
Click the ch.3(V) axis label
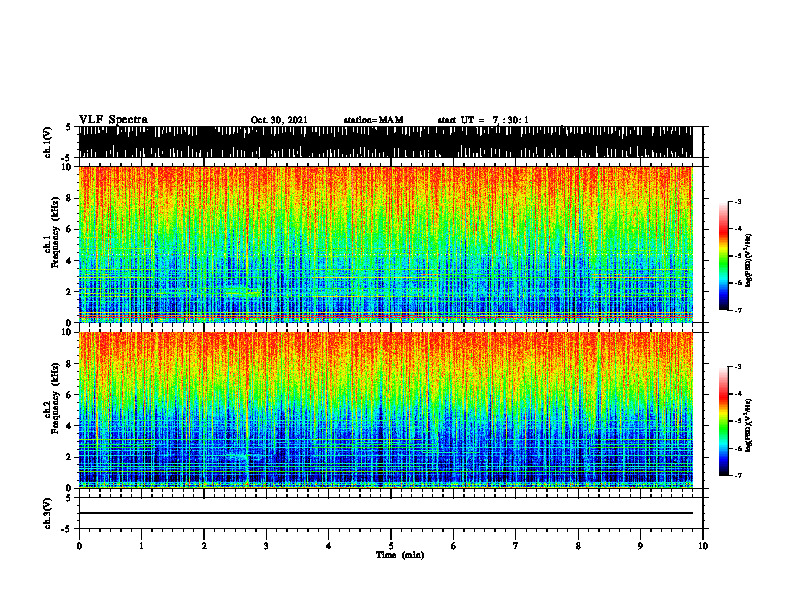[x=48, y=513]
